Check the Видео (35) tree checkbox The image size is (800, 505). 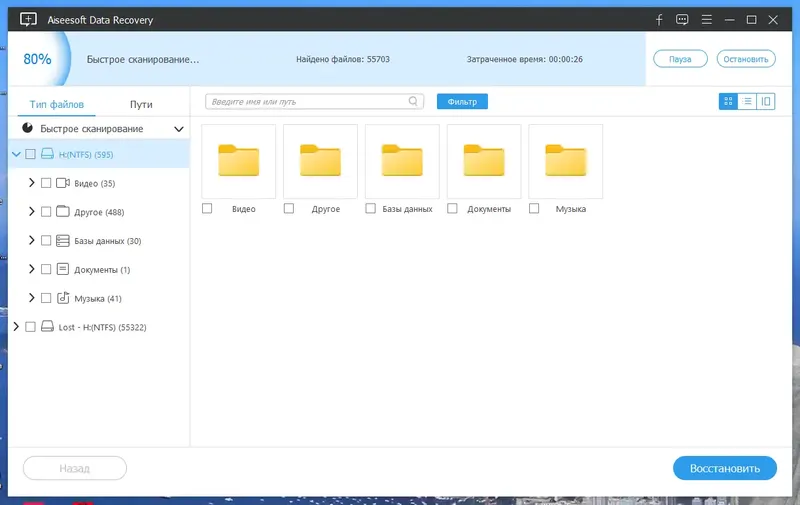(46, 183)
